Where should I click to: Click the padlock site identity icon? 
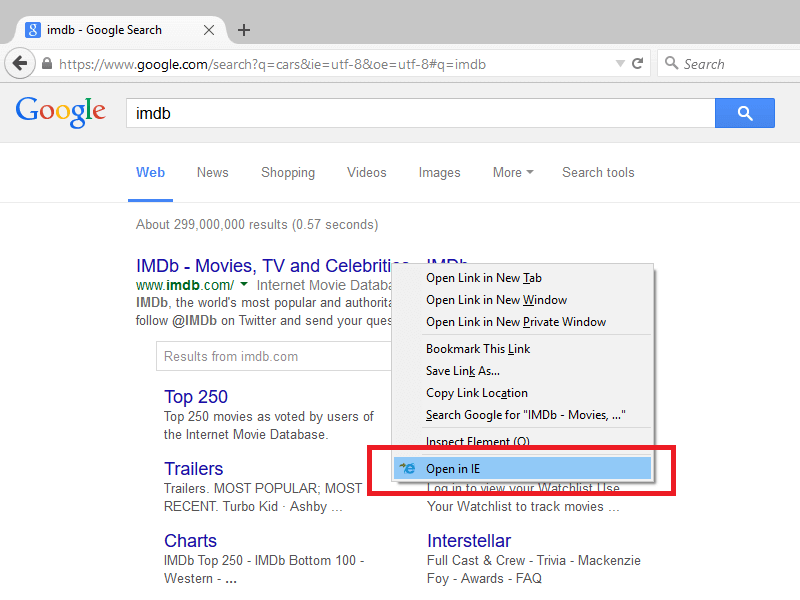[47, 64]
